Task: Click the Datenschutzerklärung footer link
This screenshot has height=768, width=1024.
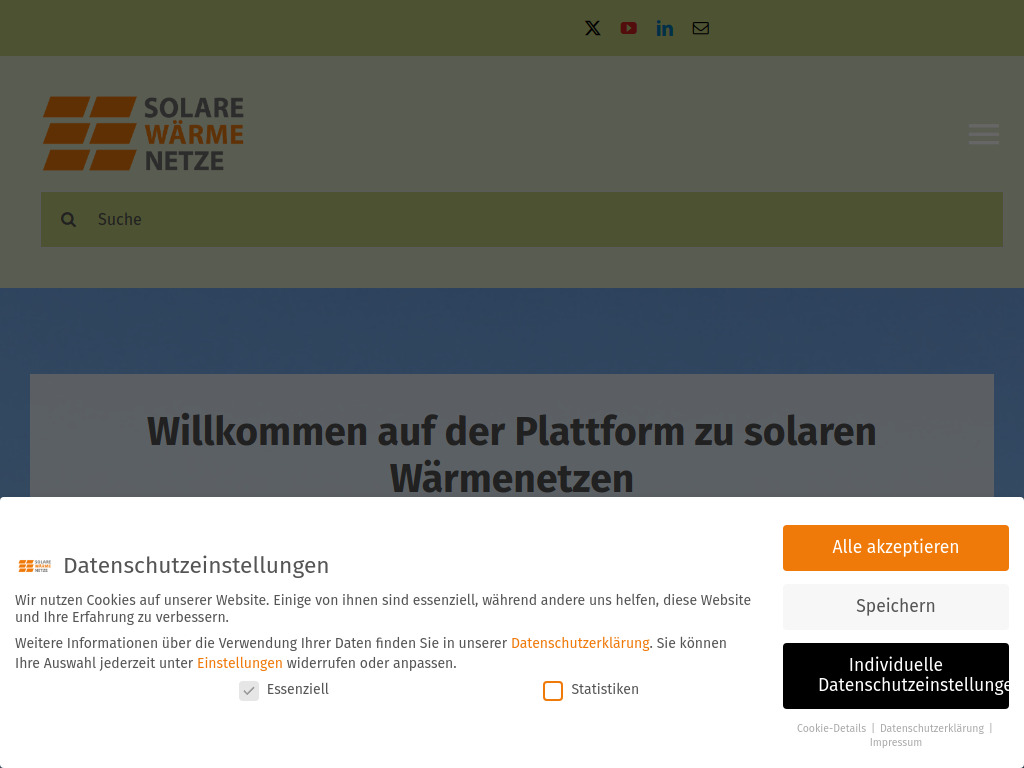Action: click(931, 728)
